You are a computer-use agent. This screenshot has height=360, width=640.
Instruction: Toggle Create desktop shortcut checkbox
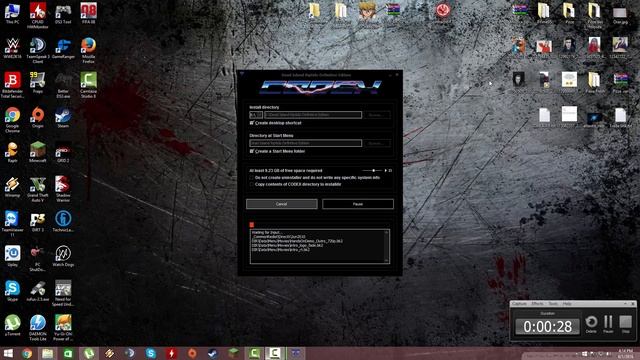point(251,122)
